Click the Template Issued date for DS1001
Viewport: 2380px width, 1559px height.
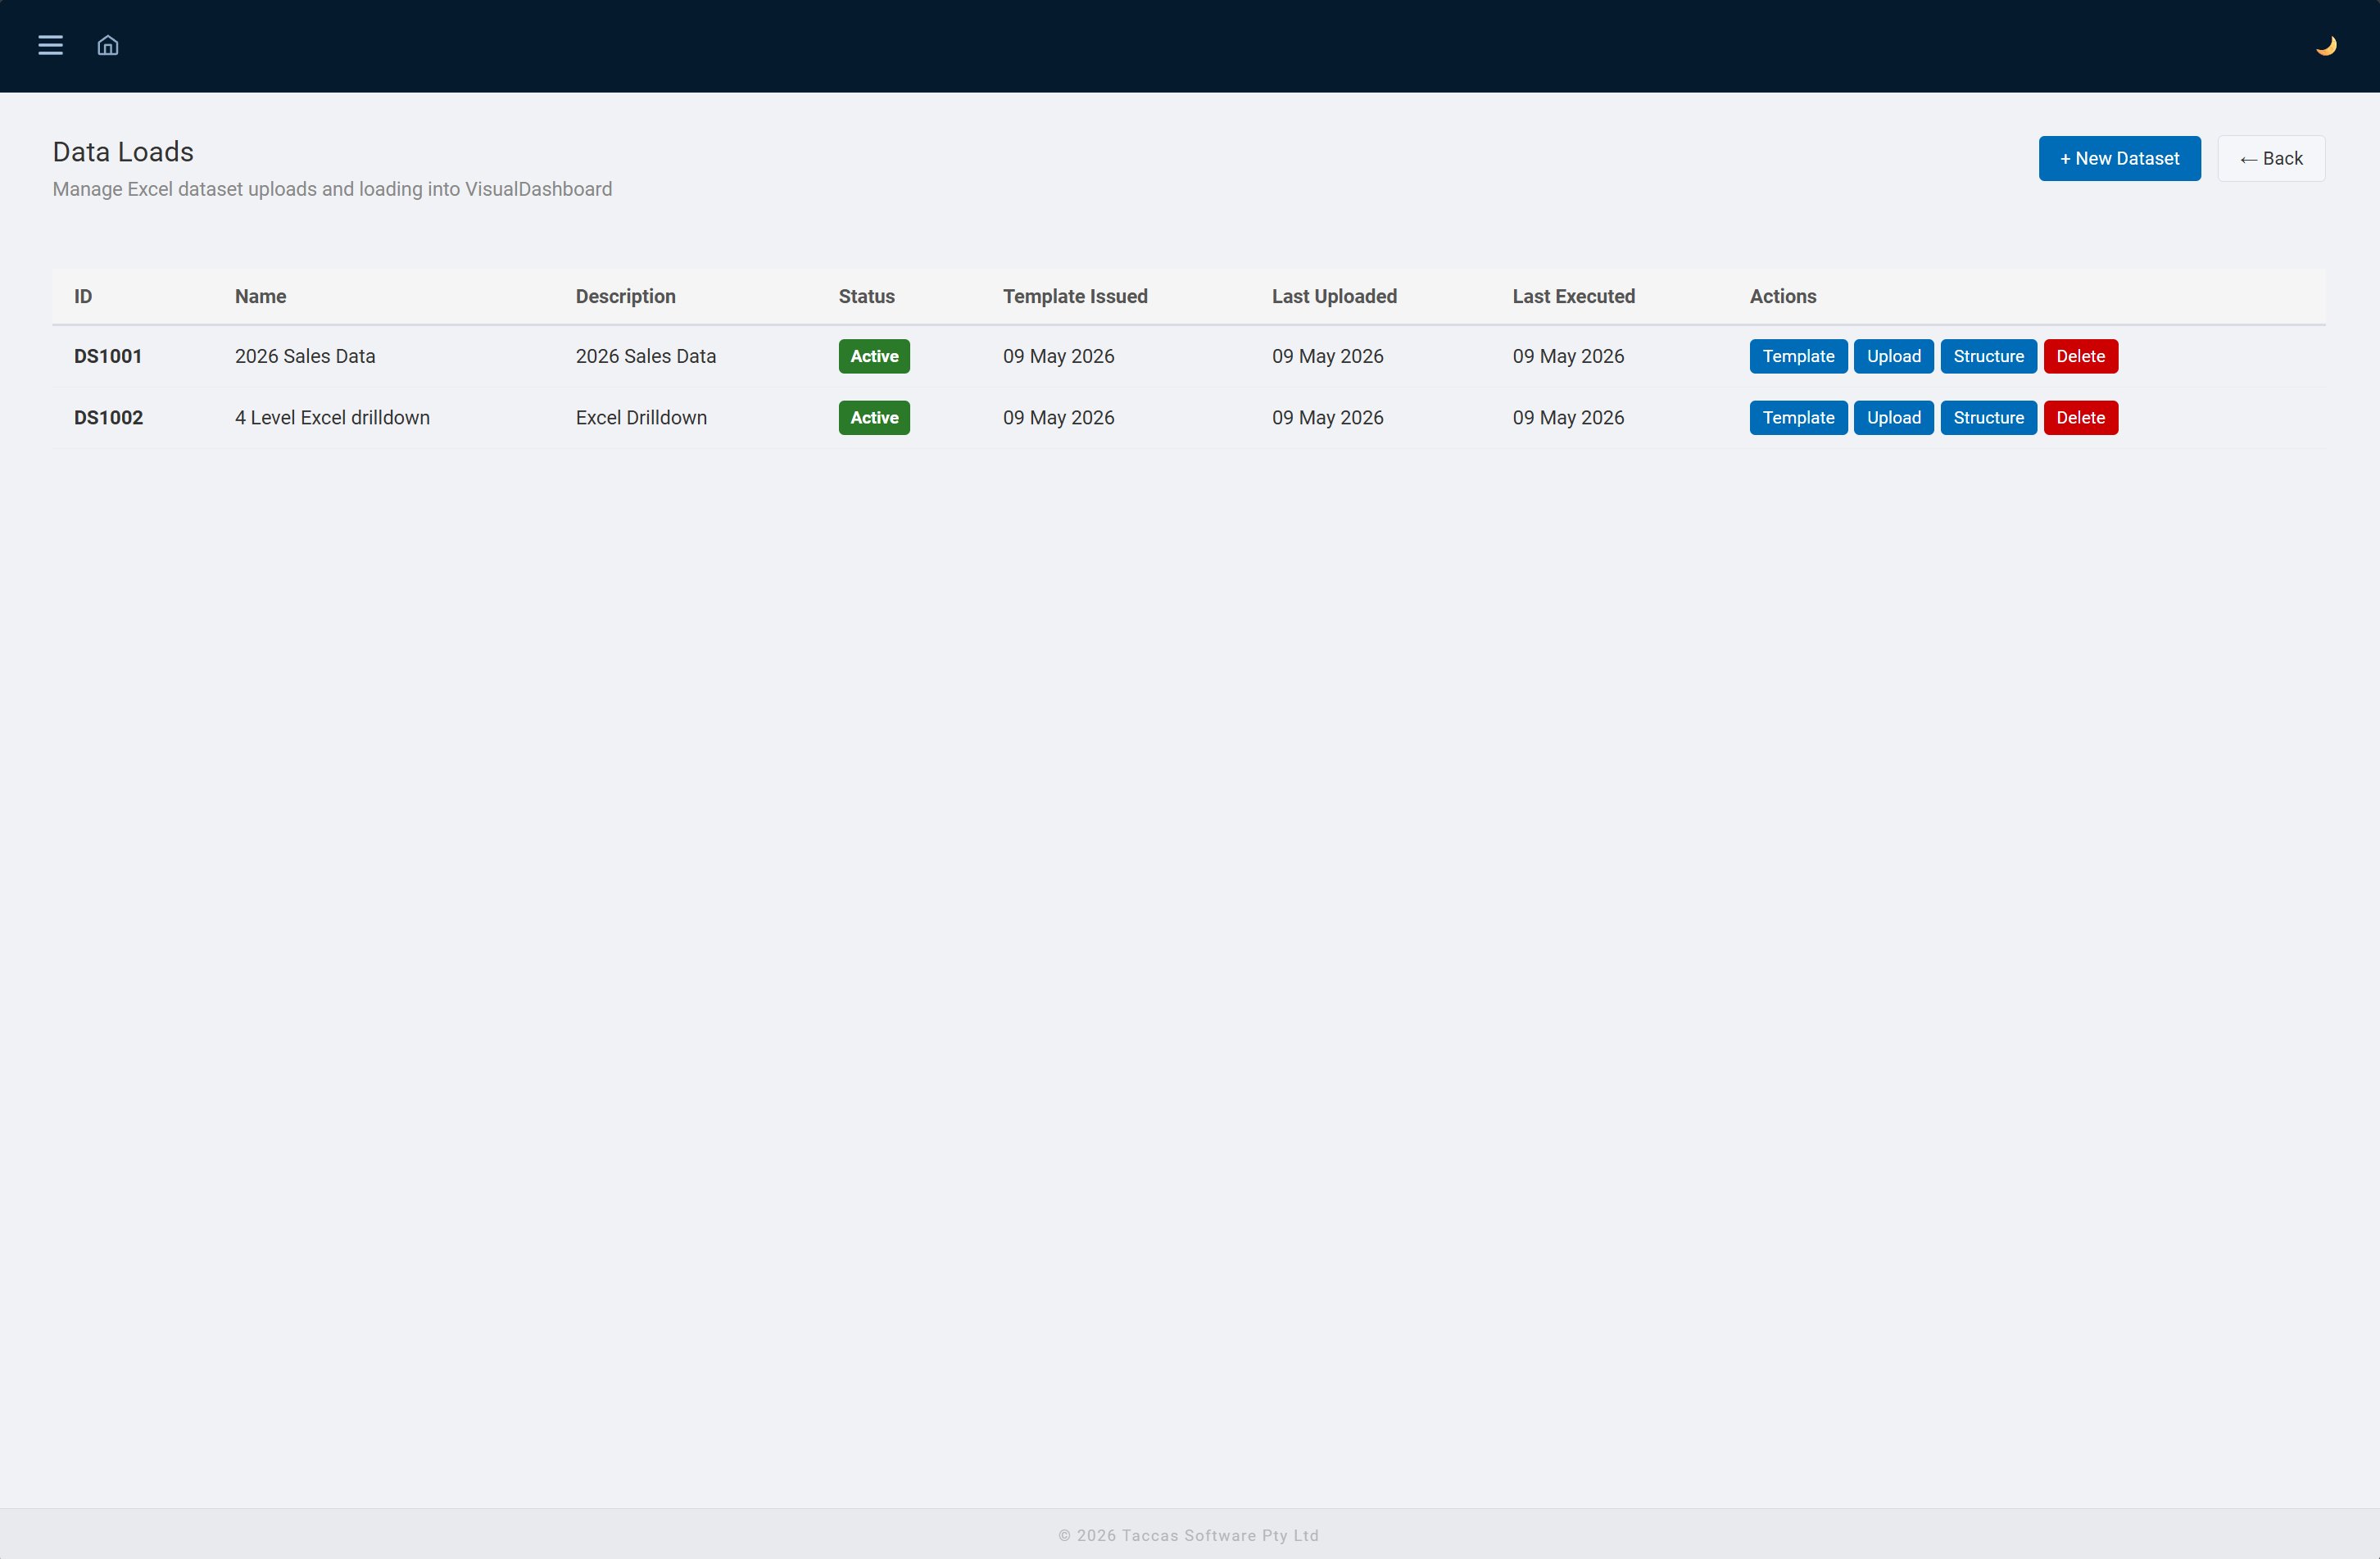(x=1058, y=356)
